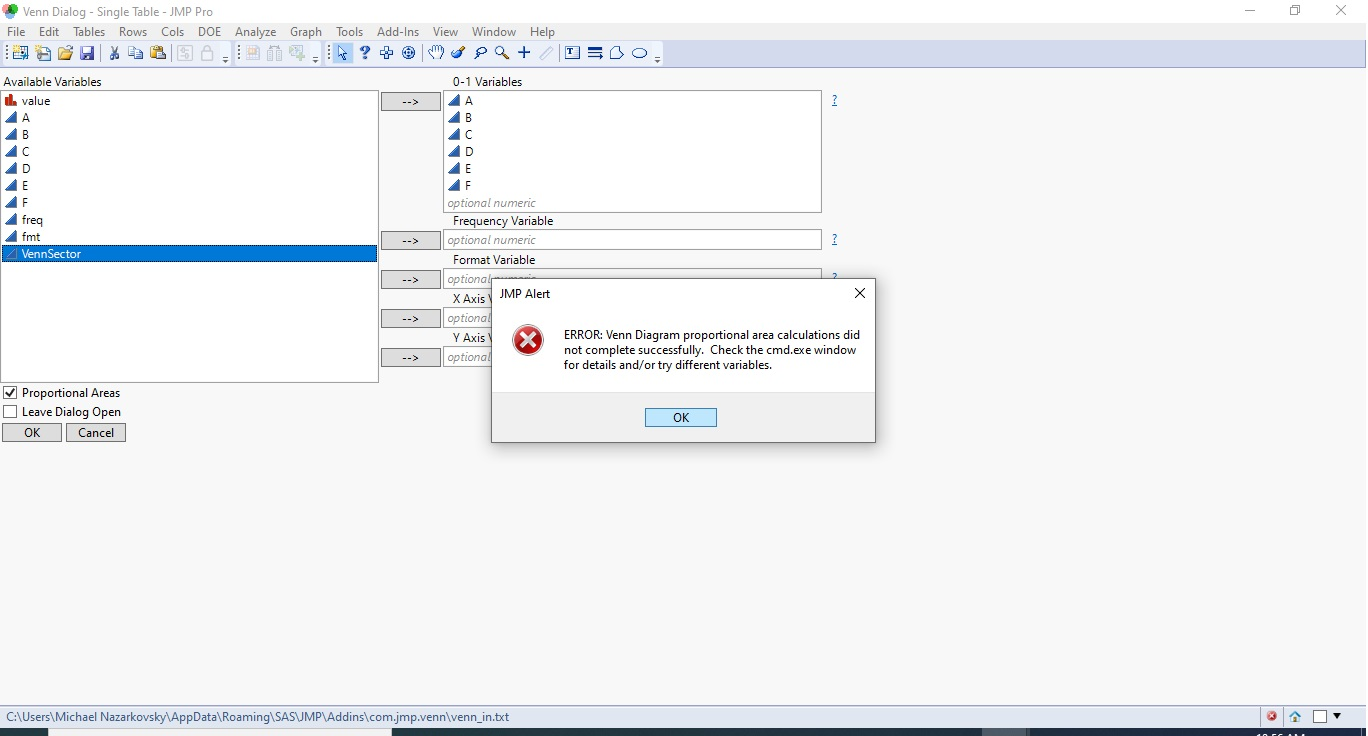1368x736 pixels.
Task: Expand the file toolbar overflow arrow
Action: click(225, 59)
